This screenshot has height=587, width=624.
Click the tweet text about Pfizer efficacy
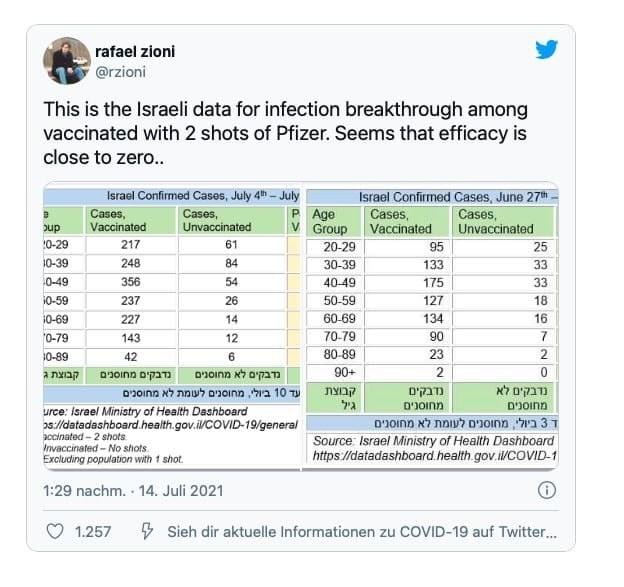pos(284,133)
